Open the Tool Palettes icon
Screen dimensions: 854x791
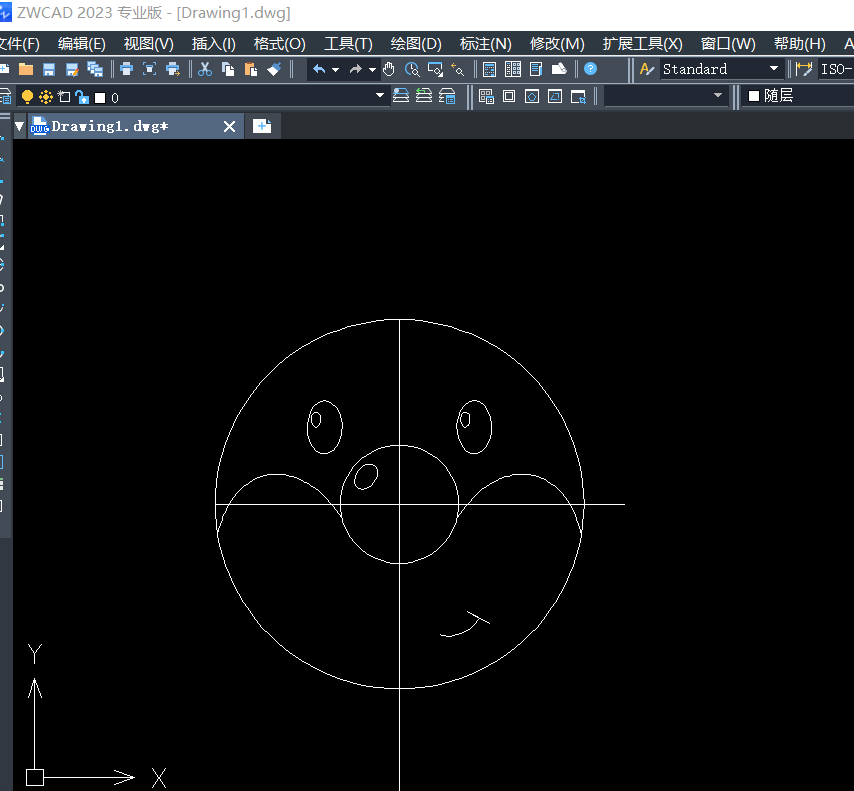536,69
